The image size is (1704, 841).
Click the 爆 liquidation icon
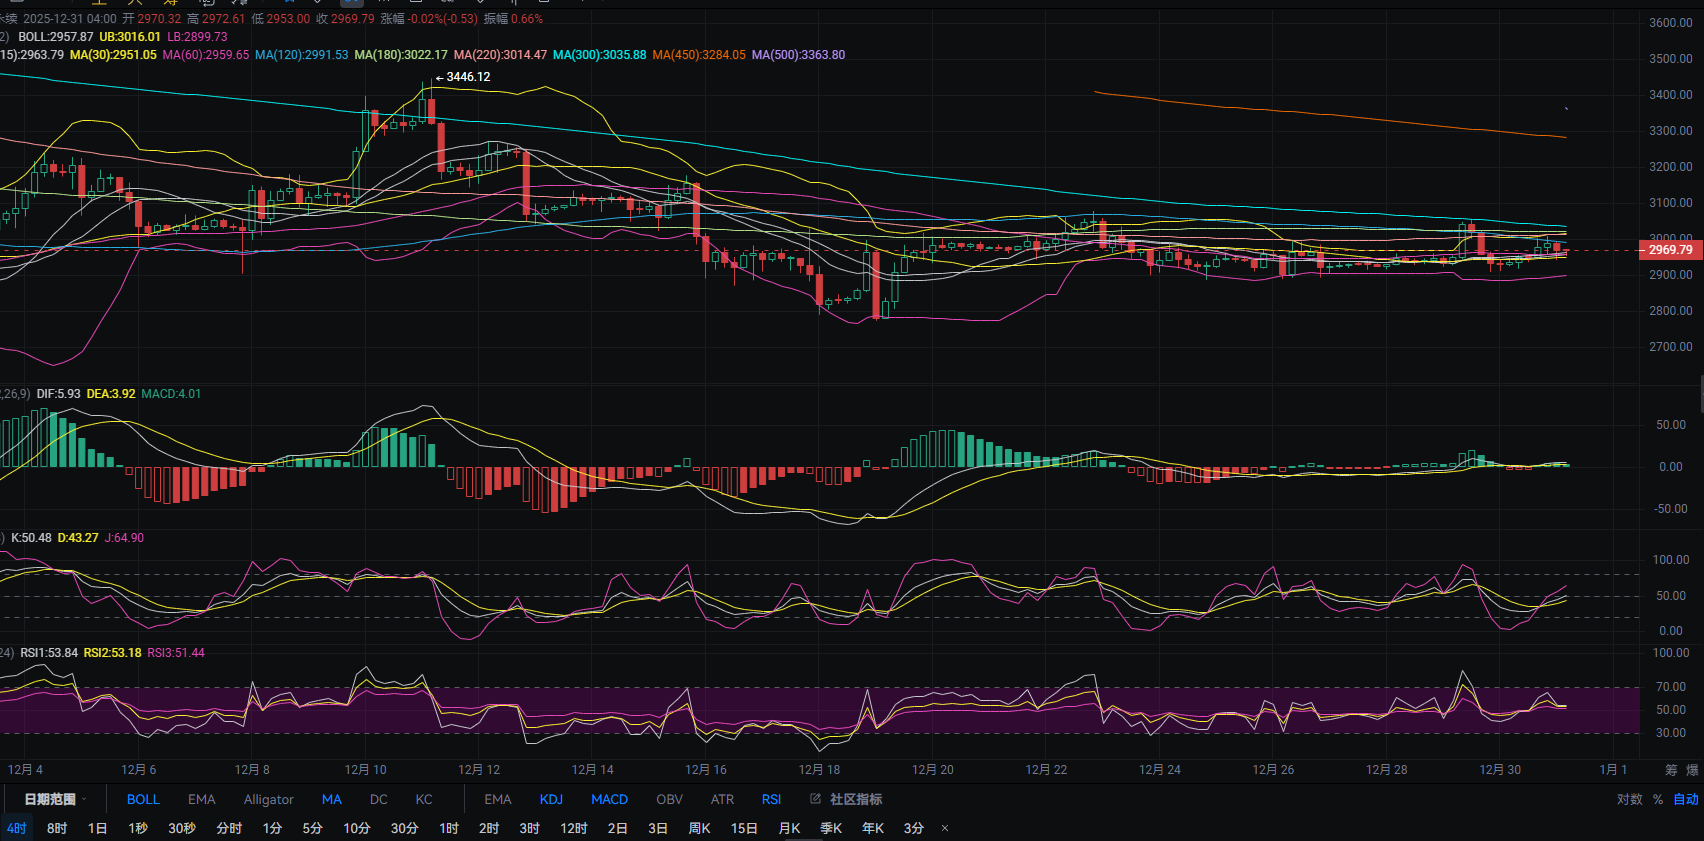point(1692,770)
